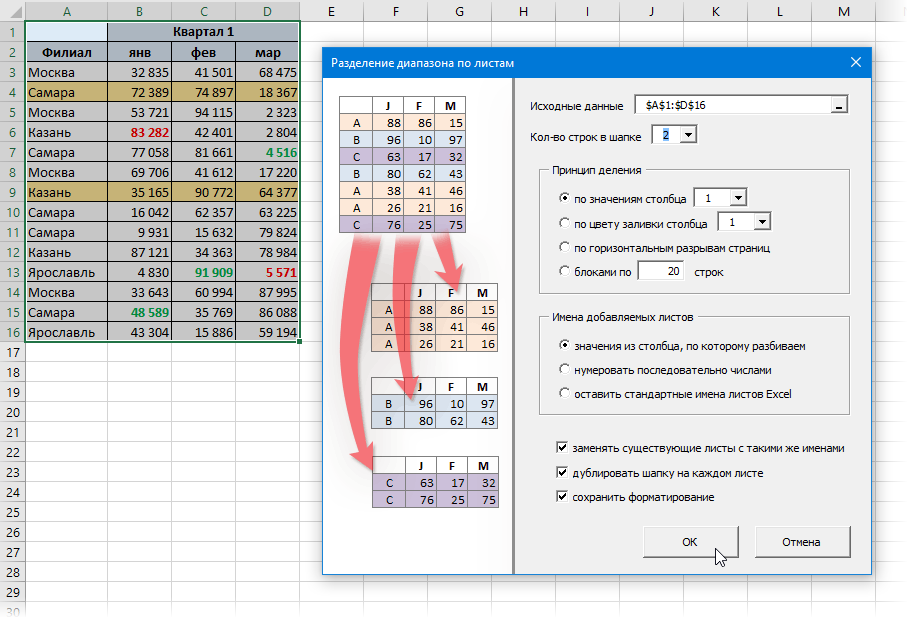Select column A header

67,12
